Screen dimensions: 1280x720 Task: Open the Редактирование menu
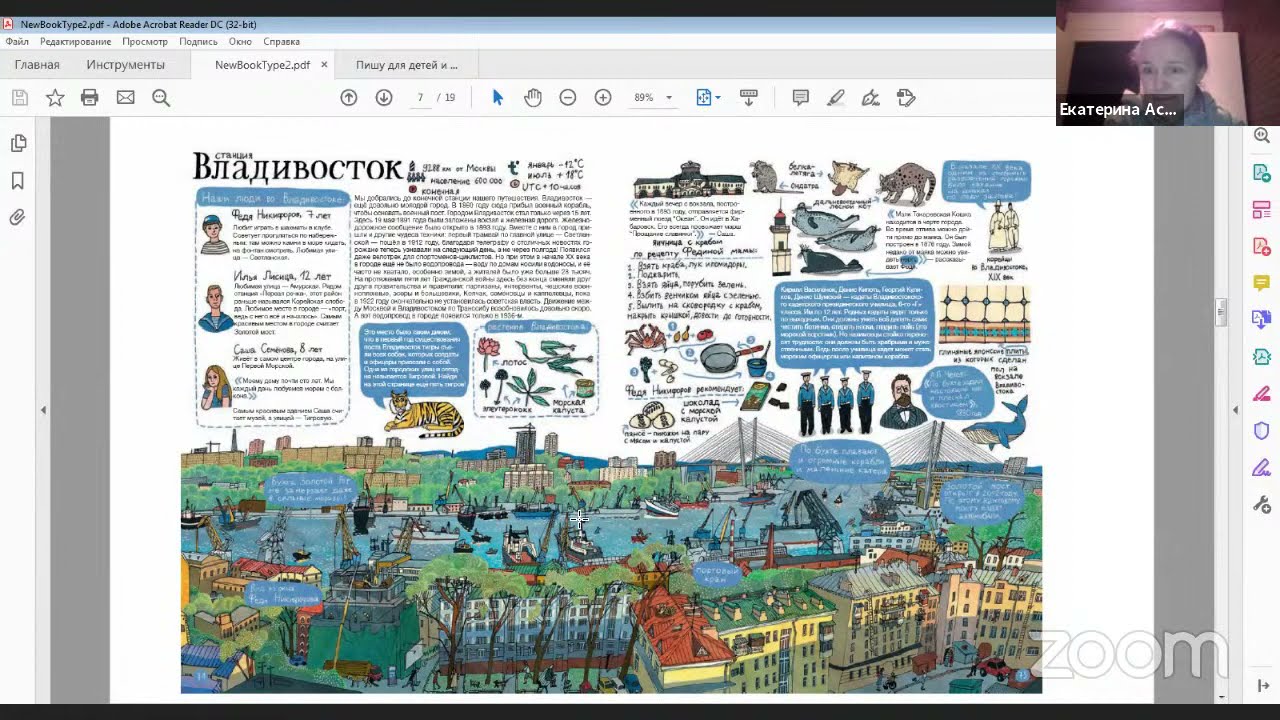click(75, 42)
